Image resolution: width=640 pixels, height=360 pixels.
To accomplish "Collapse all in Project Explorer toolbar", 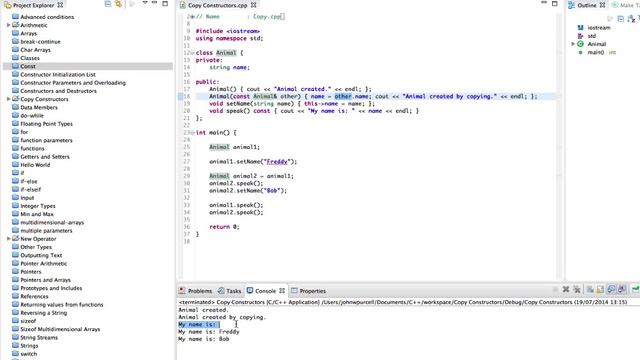I will point(108,4).
